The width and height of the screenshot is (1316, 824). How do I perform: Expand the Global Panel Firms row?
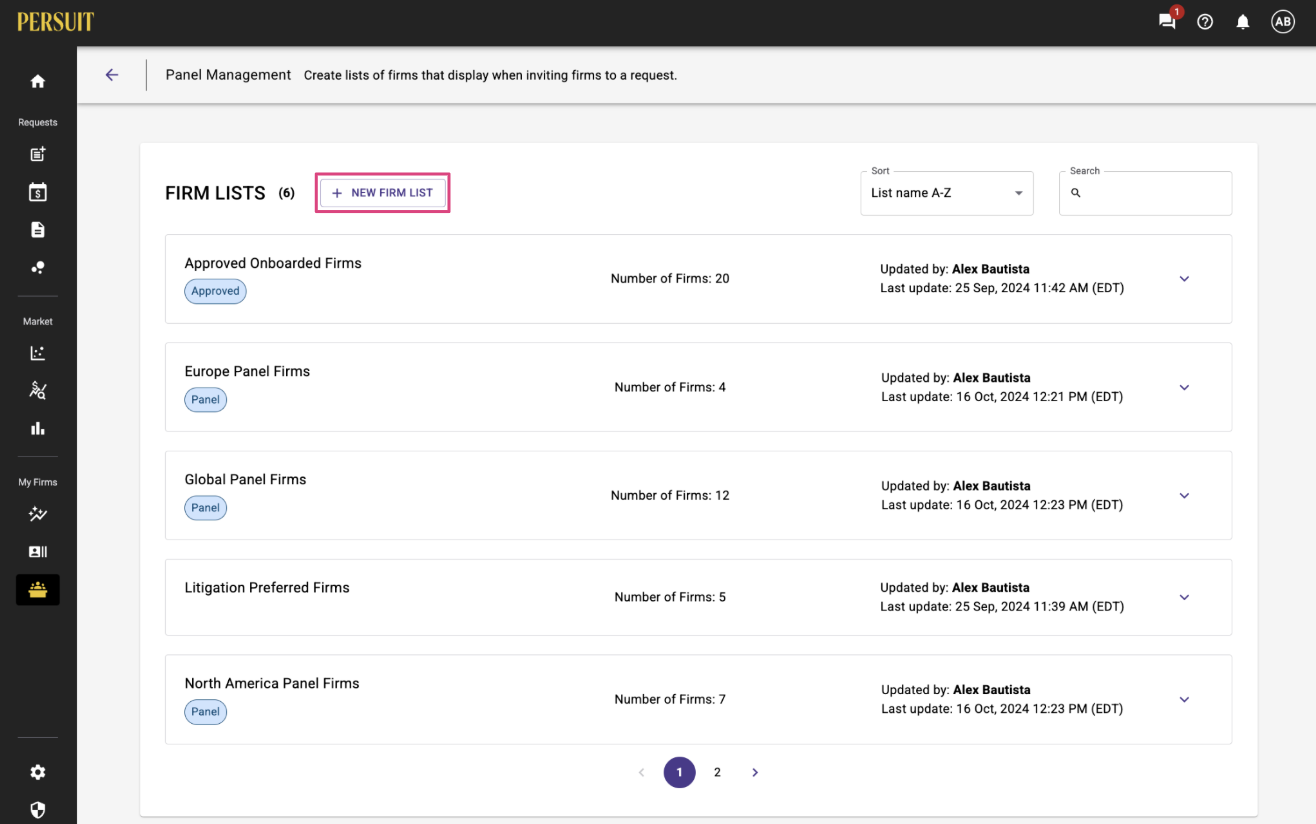click(1184, 495)
